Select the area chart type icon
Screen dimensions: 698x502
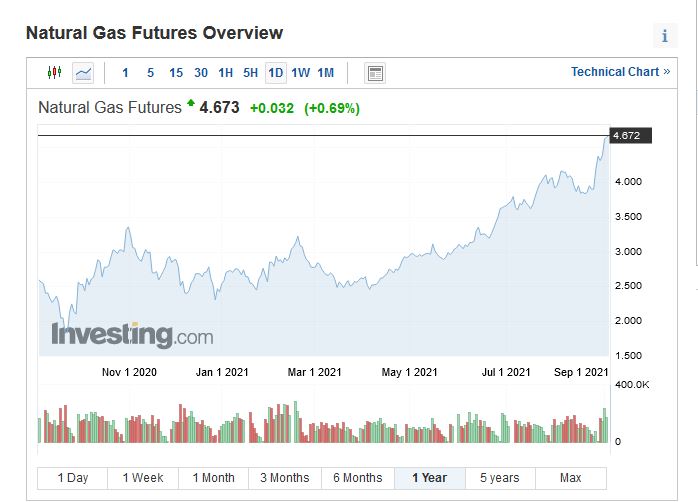coord(83,72)
